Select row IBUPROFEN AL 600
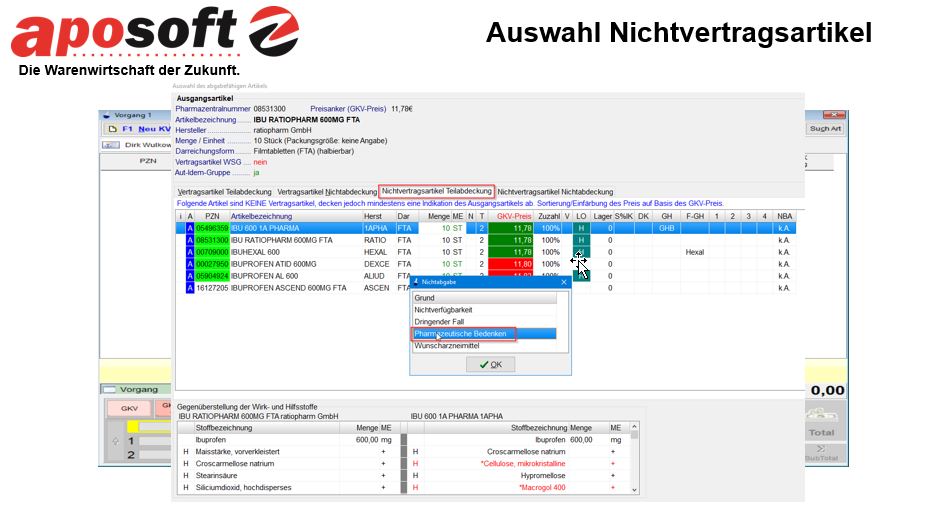933x515 pixels. pyautogui.click(x=486, y=276)
